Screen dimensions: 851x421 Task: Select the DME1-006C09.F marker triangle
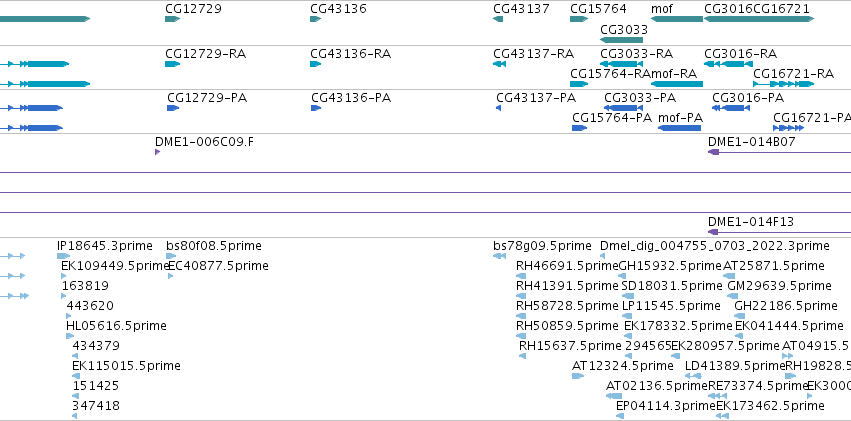click(157, 152)
